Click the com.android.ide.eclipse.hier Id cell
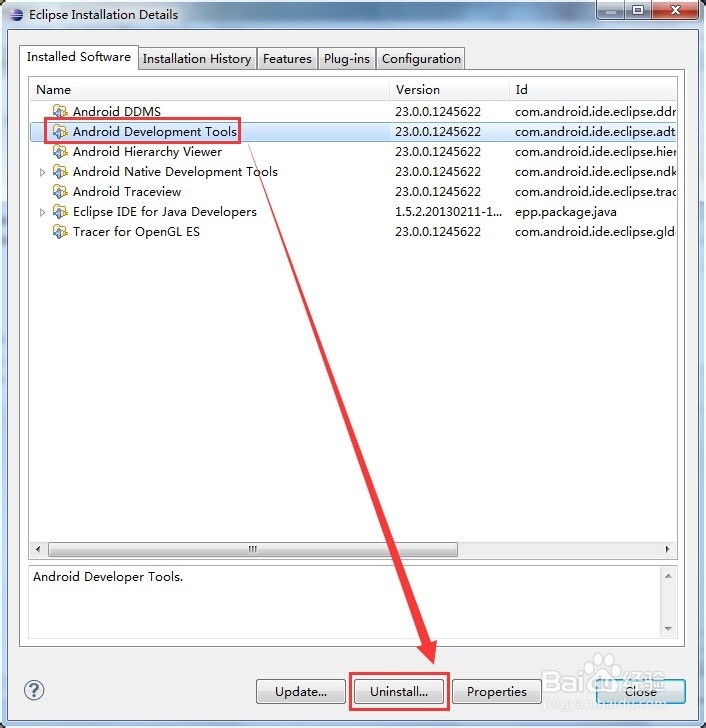The height and width of the screenshot is (728, 706). [x=595, y=152]
